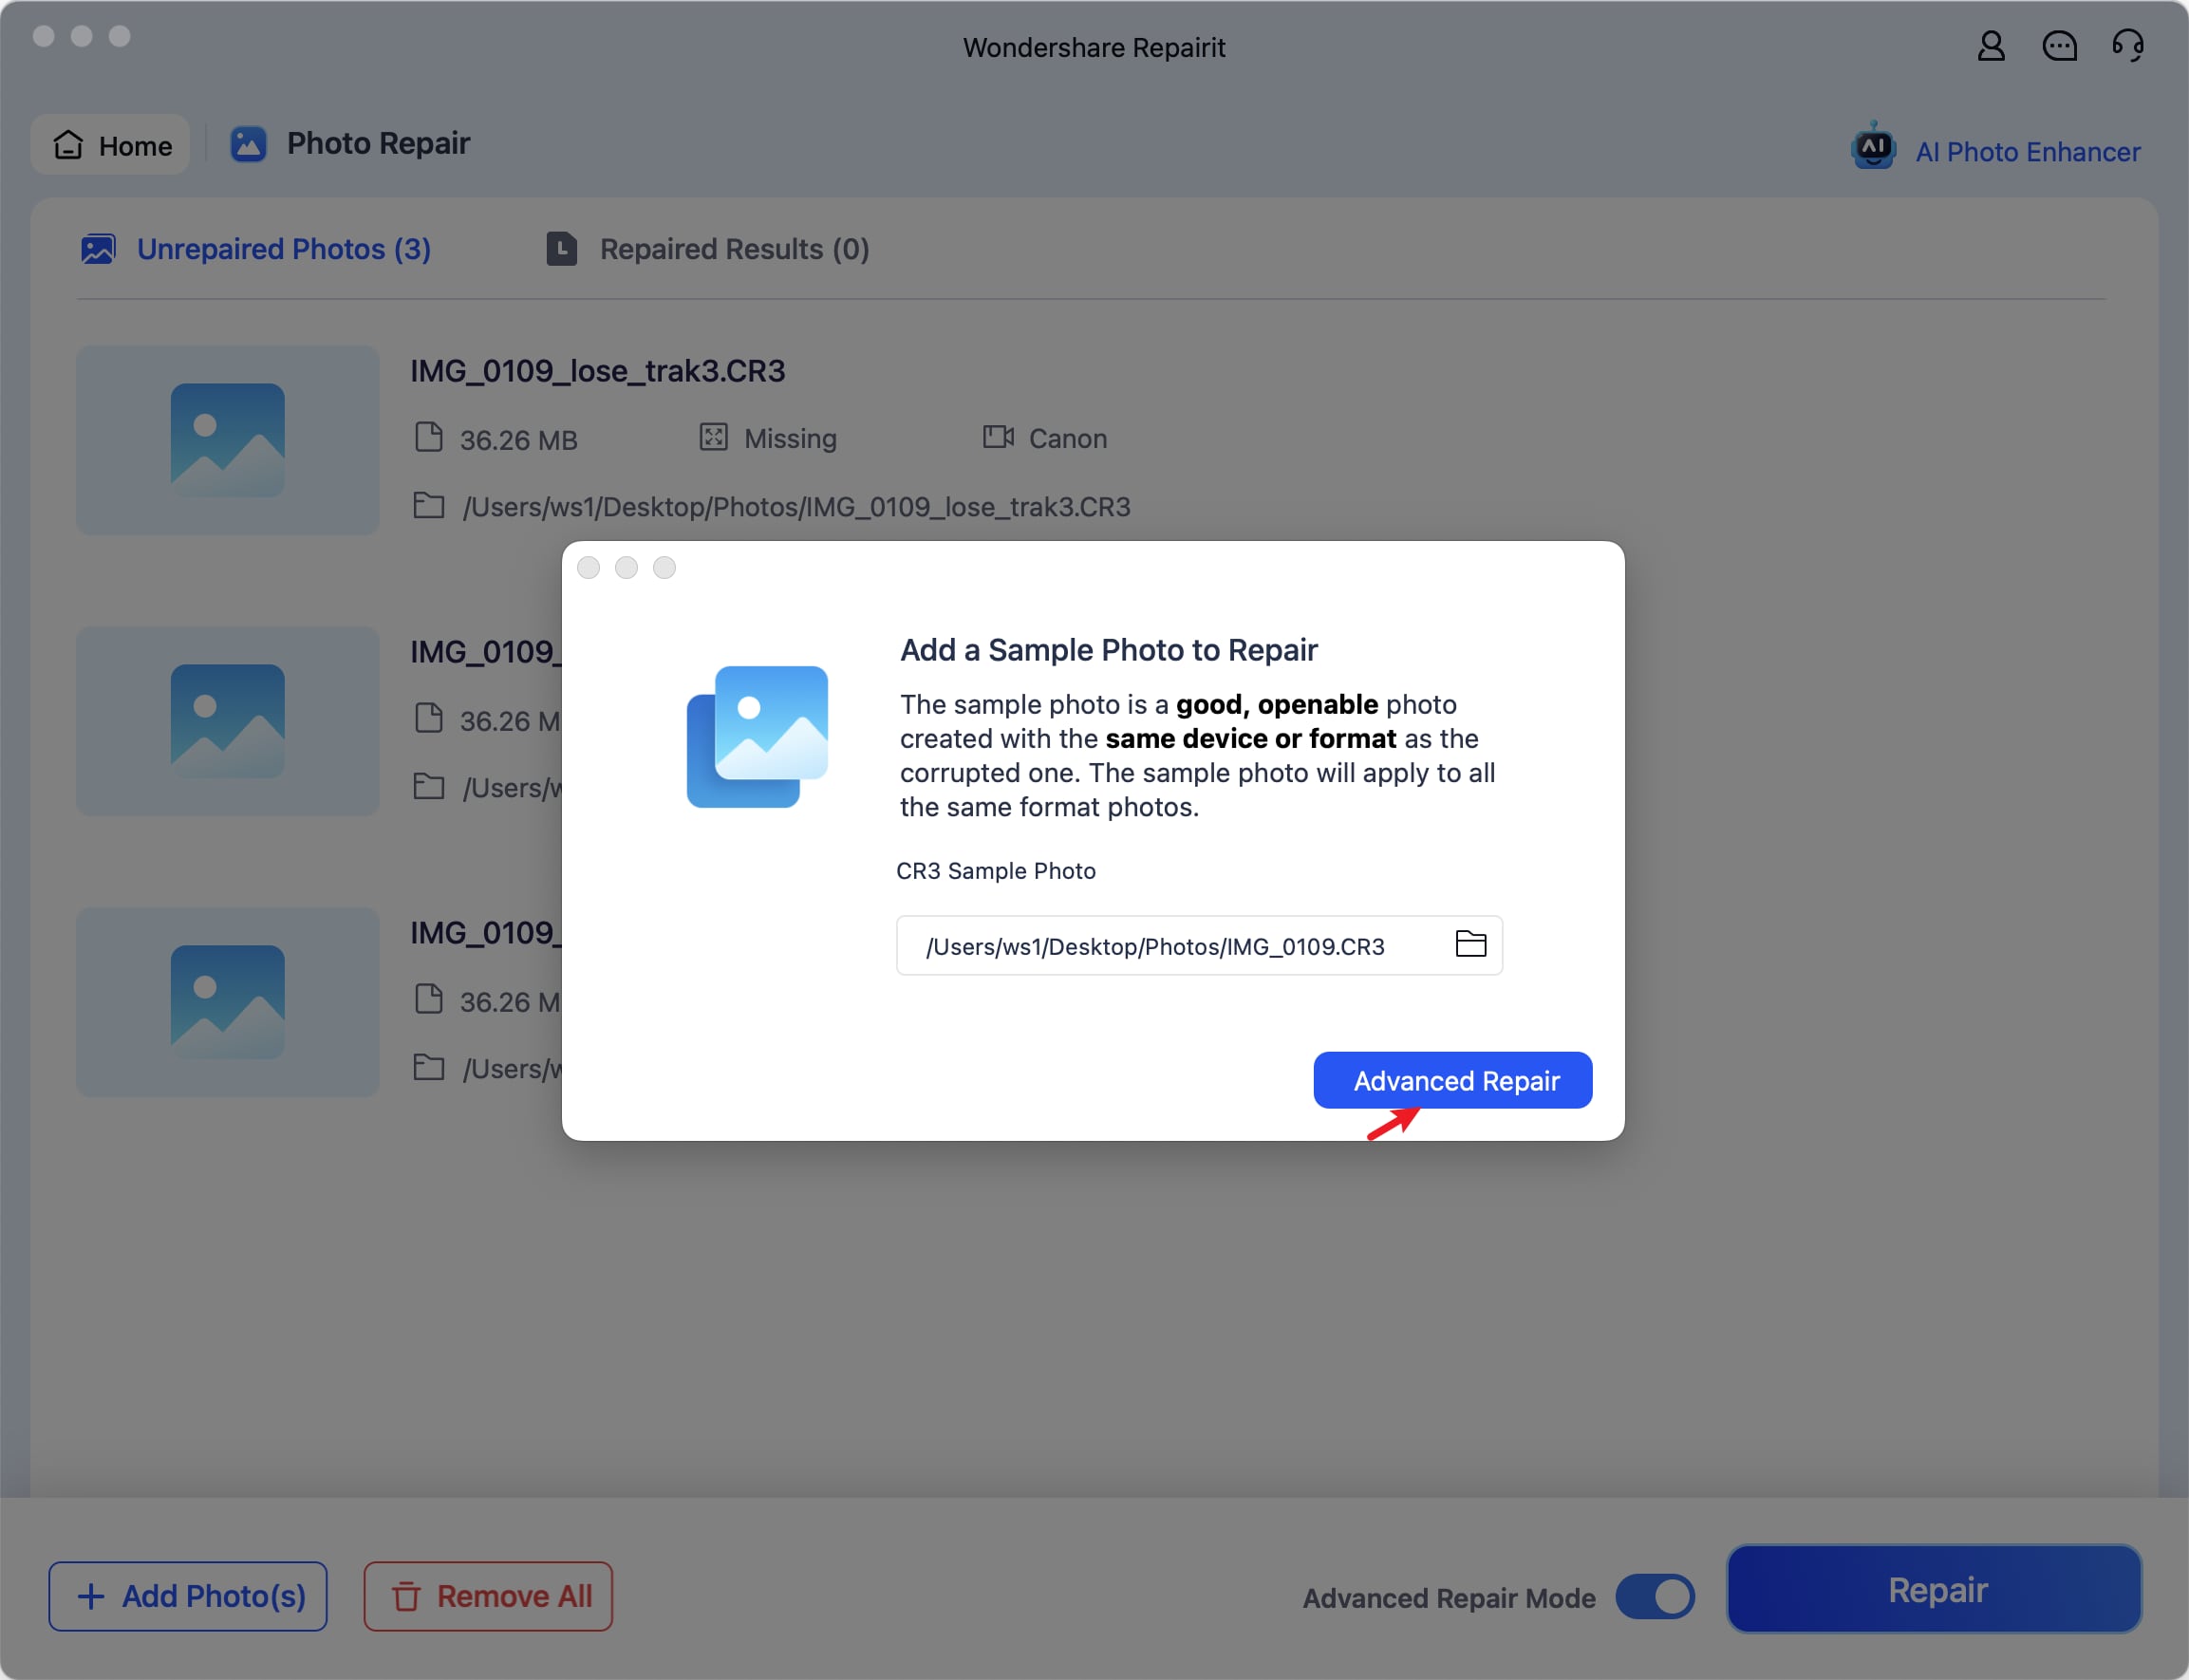The image size is (2189, 1680).
Task: Click the headset help icon
Action: 2125,46
